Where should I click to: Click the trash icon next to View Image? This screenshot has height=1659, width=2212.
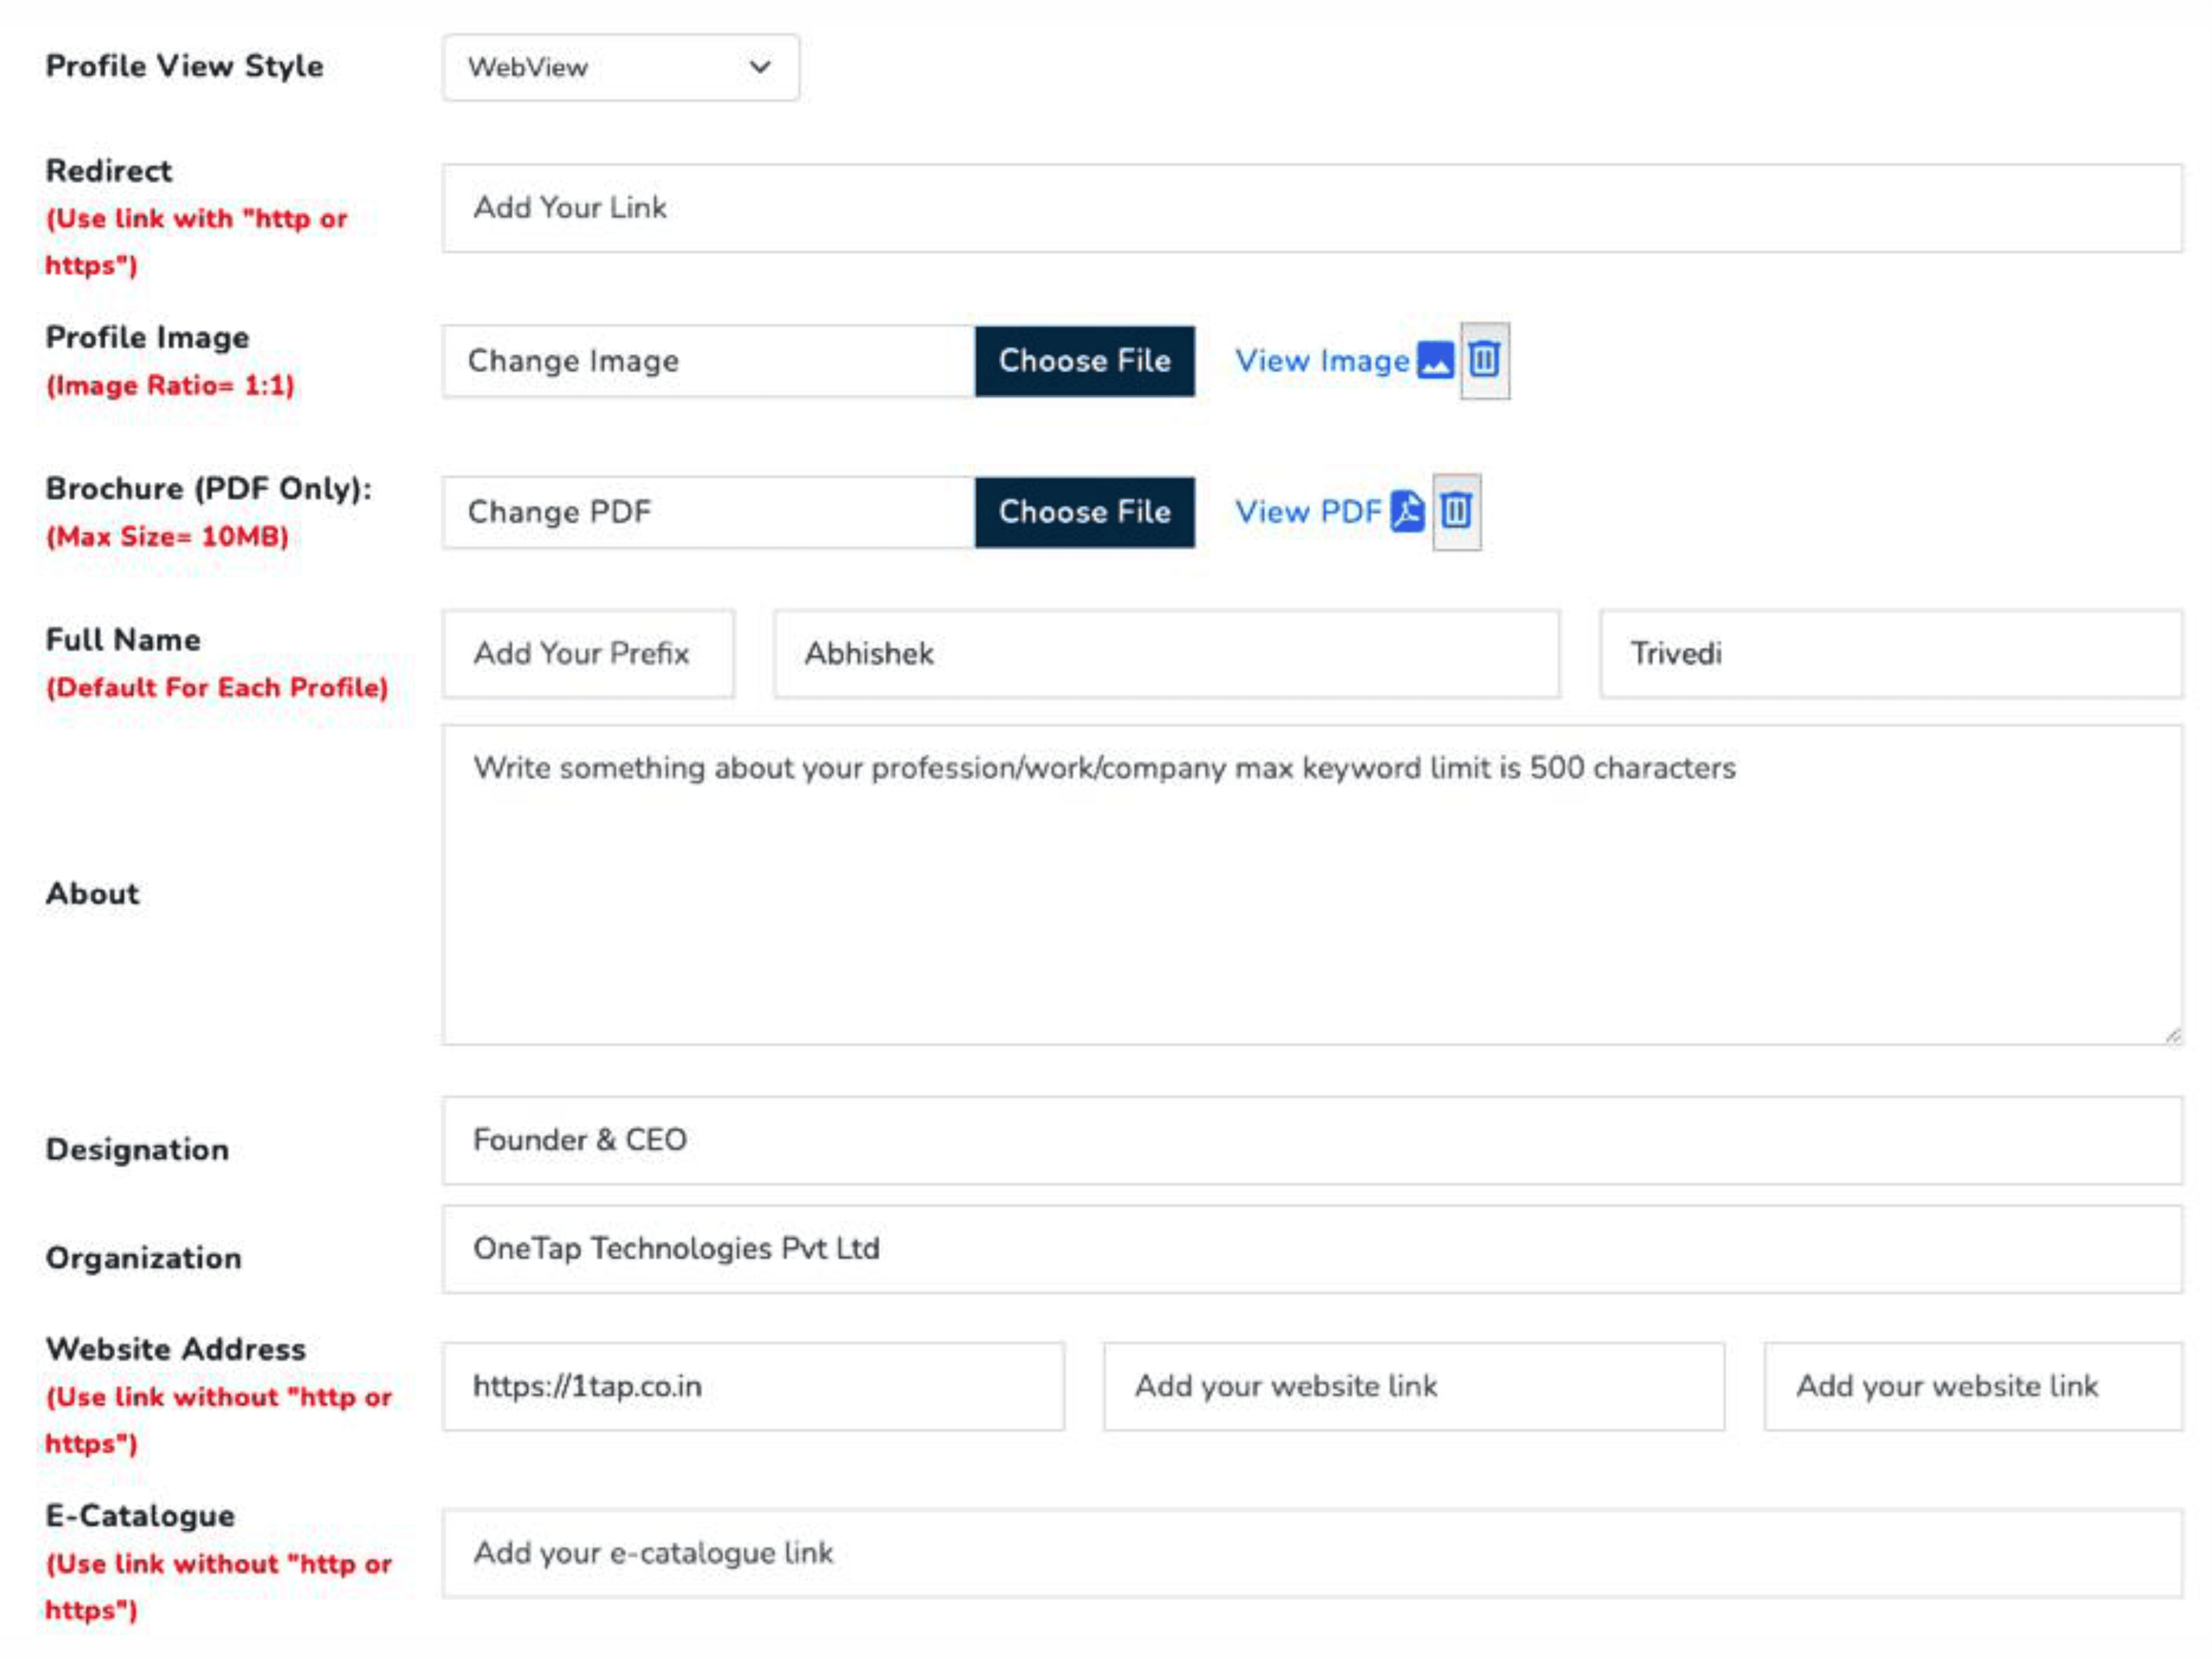tap(1484, 360)
